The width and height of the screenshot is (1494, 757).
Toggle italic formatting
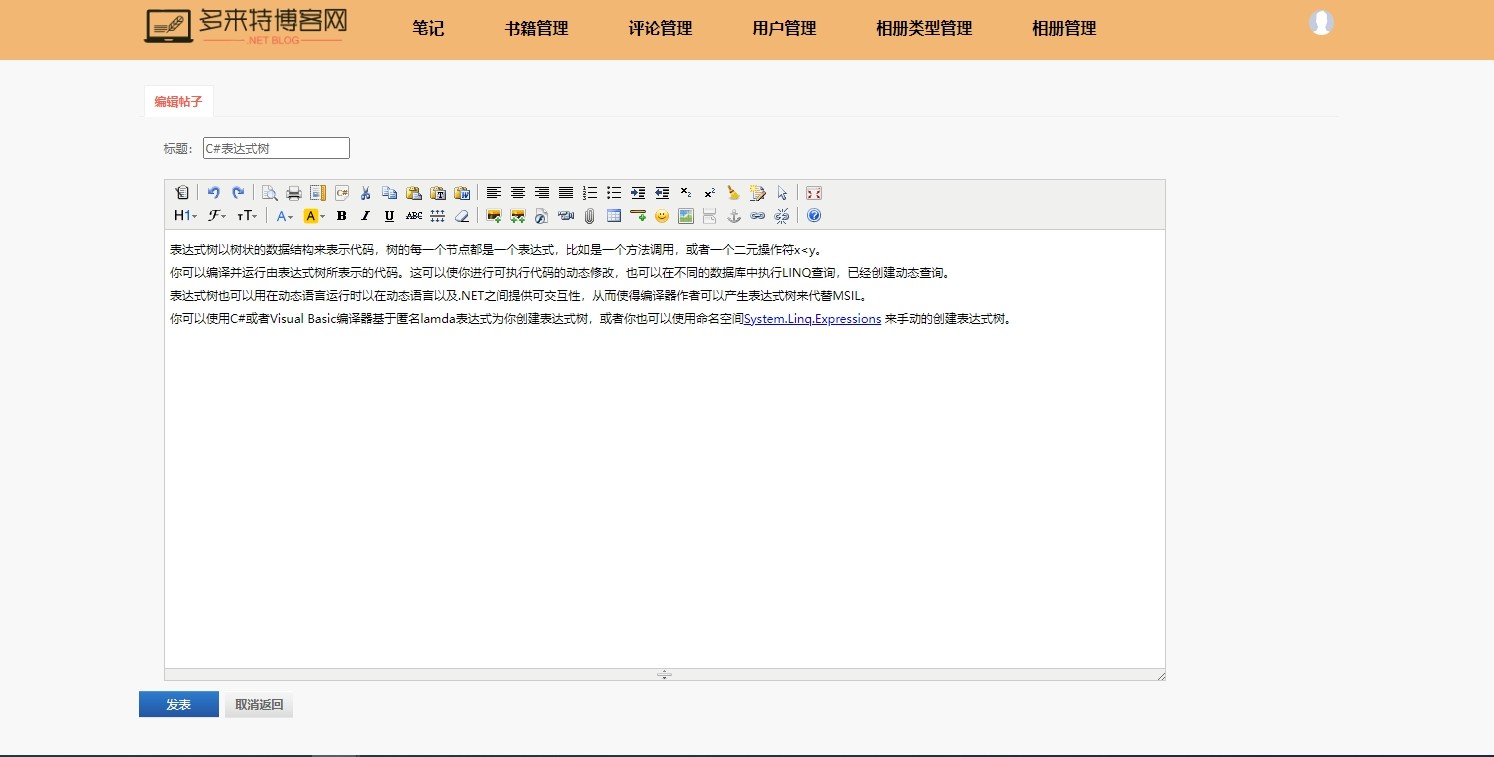(x=365, y=216)
